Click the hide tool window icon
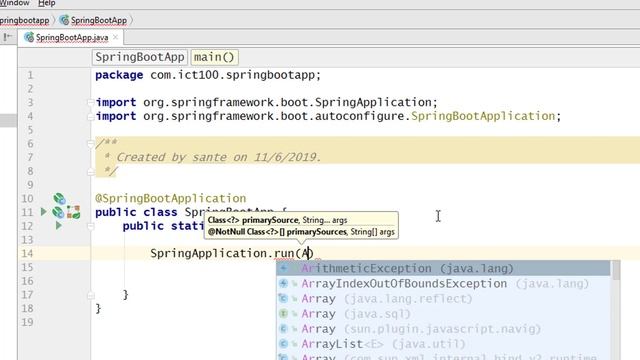The image size is (640, 360). coord(7,38)
